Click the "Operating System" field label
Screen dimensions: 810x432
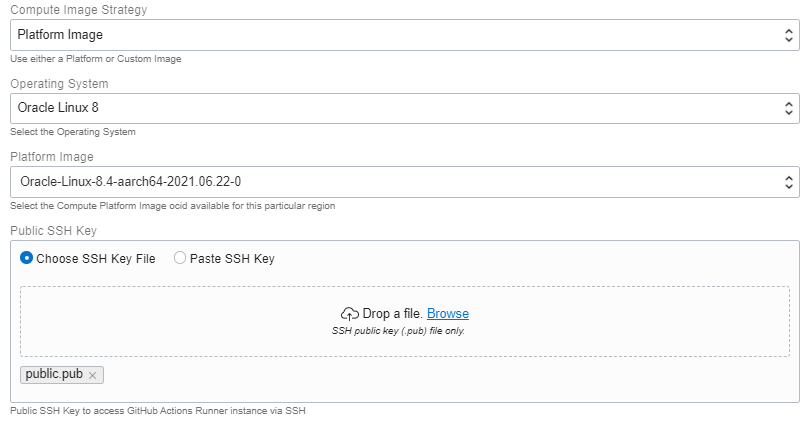[59, 84]
